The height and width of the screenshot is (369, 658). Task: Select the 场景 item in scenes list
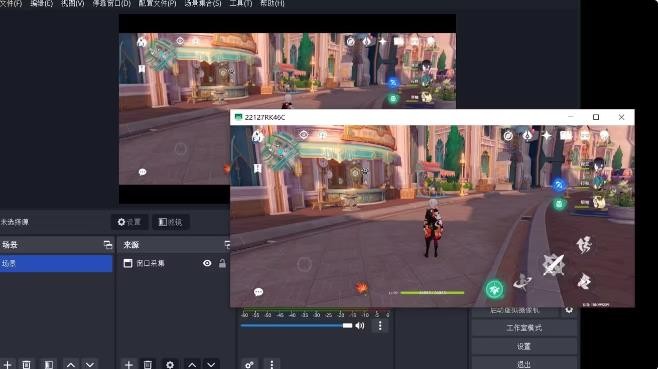coord(56,263)
